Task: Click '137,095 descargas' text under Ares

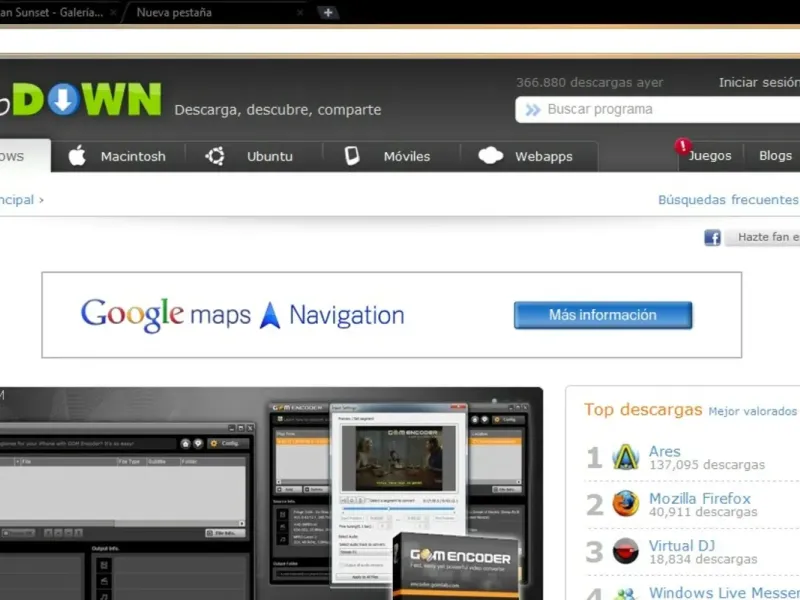Action: 707,465
